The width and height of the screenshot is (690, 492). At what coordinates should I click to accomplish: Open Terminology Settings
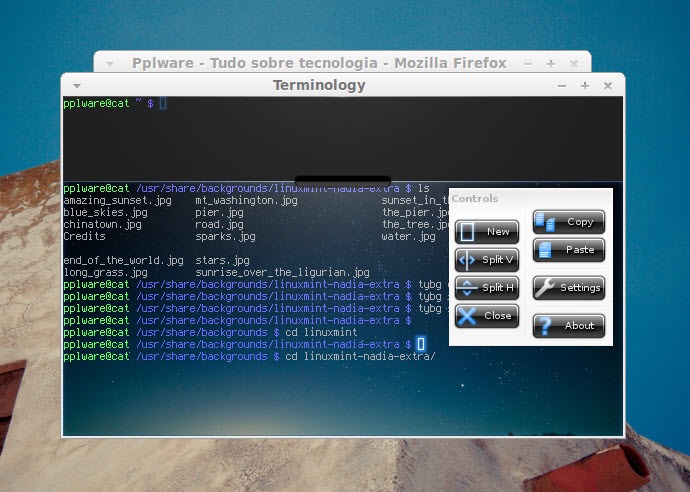pyautogui.click(x=569, y=288)
